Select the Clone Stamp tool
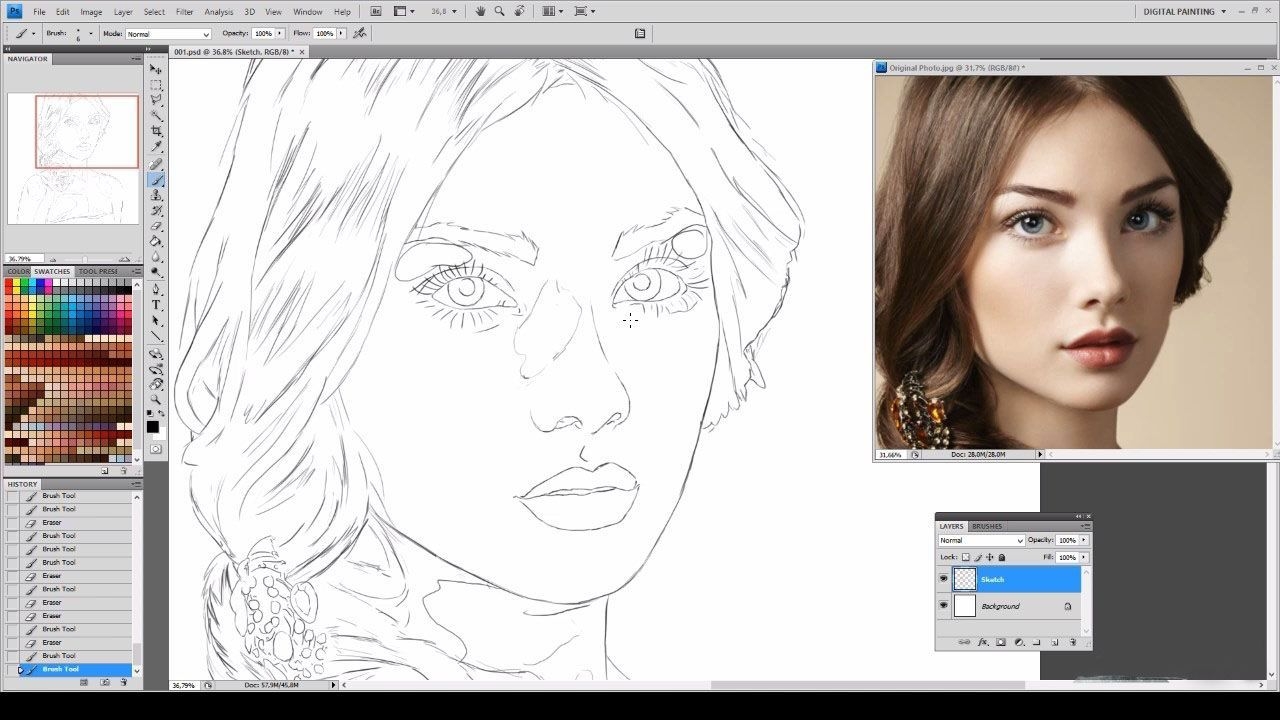This screenshot has width=1280, height=720. pyautogui.click(x=156, y=195)
